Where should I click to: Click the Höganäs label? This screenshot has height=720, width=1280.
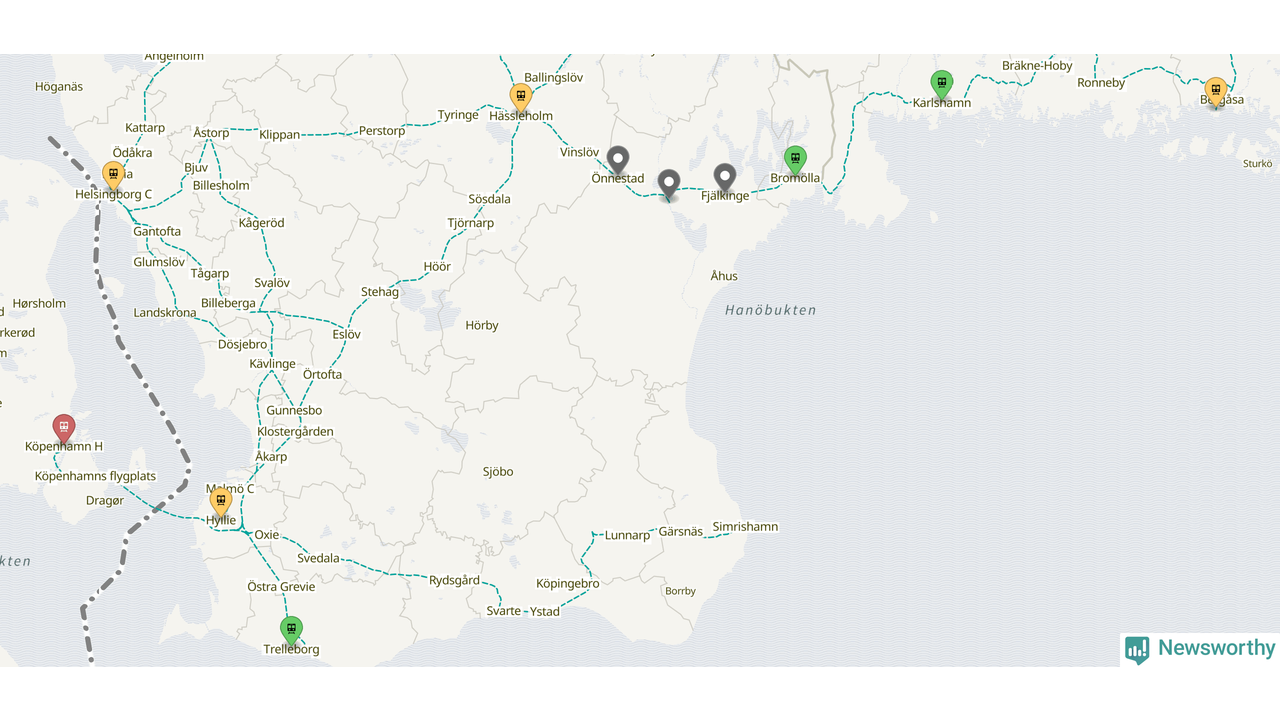(59, 87)
